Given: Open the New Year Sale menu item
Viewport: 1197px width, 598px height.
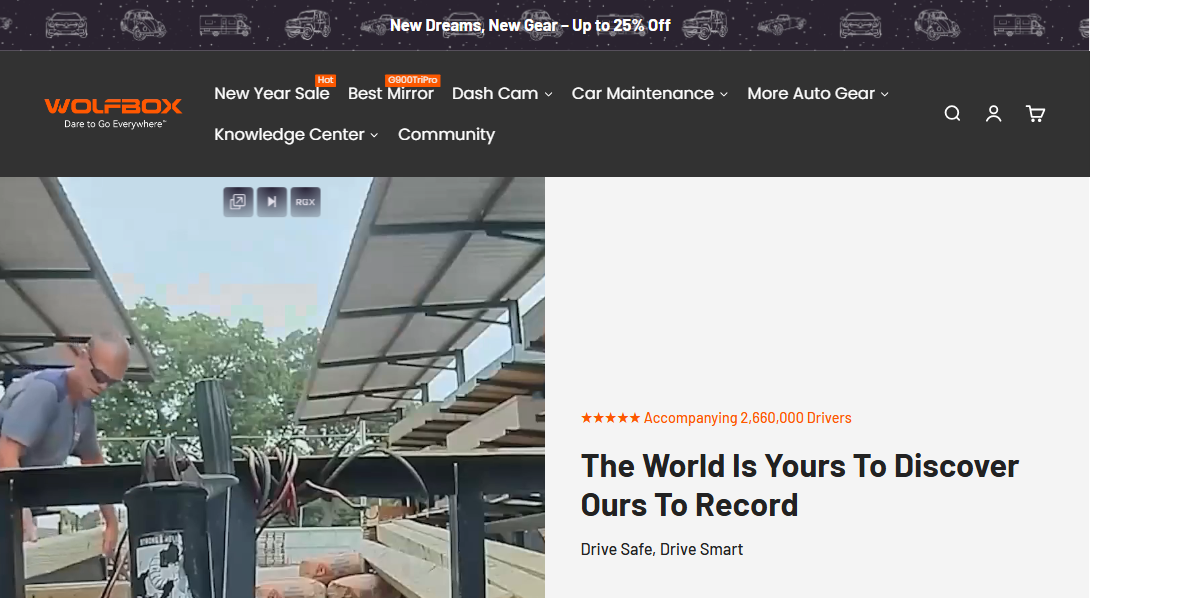Looking at the screenshot, I should click(x=271, y=94).
